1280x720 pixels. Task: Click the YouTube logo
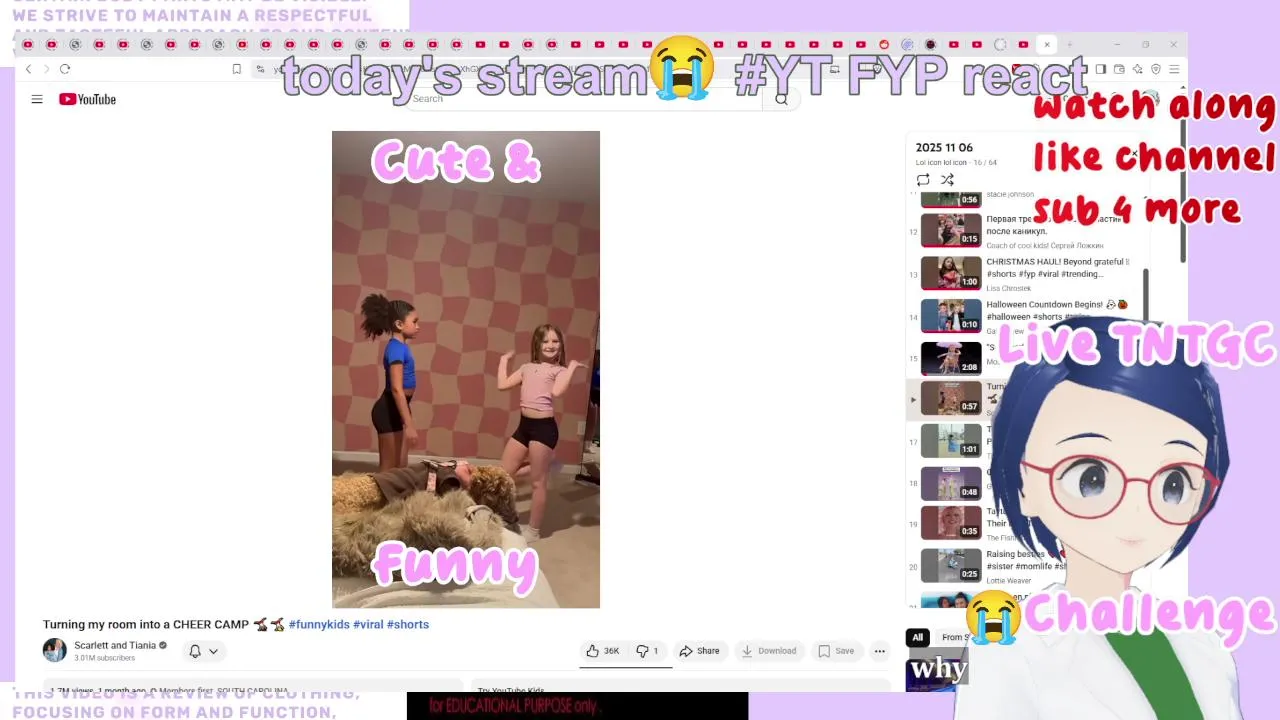pos(87,99)
